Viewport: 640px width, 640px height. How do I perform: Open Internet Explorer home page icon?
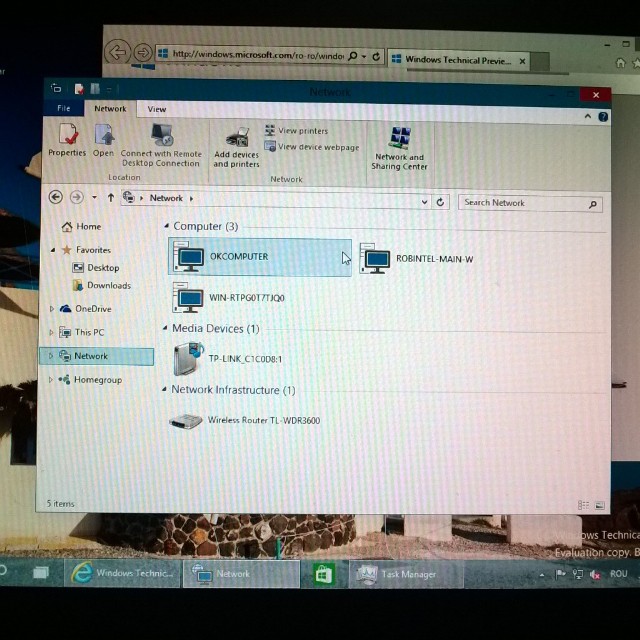click(x=620, y=62)
